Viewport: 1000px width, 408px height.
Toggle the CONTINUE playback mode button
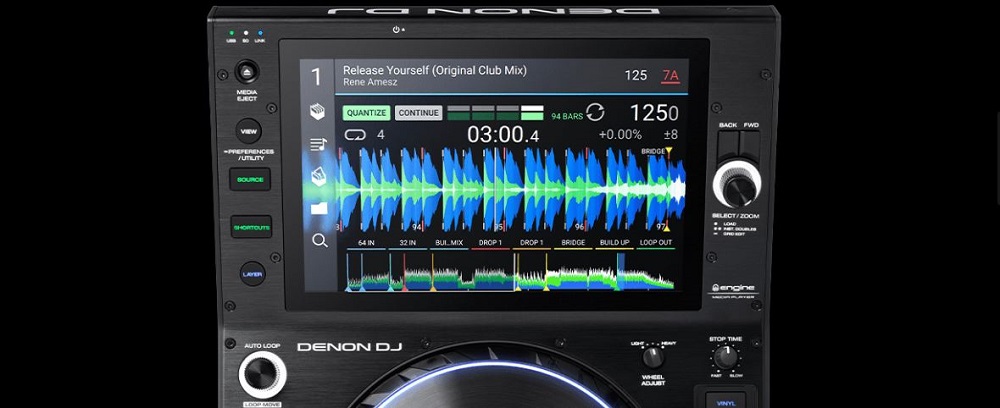[419, 113]
